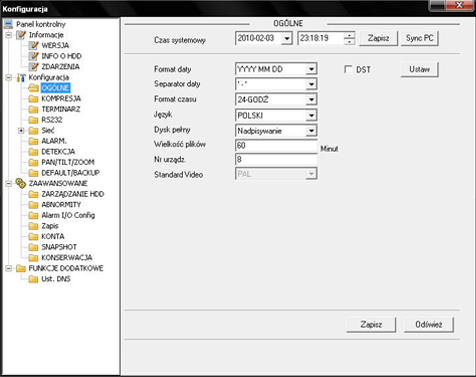Collapse the ZAAWANSOWANE tree node
Screen dimensions: 476x377
click(x=9, y=184)
